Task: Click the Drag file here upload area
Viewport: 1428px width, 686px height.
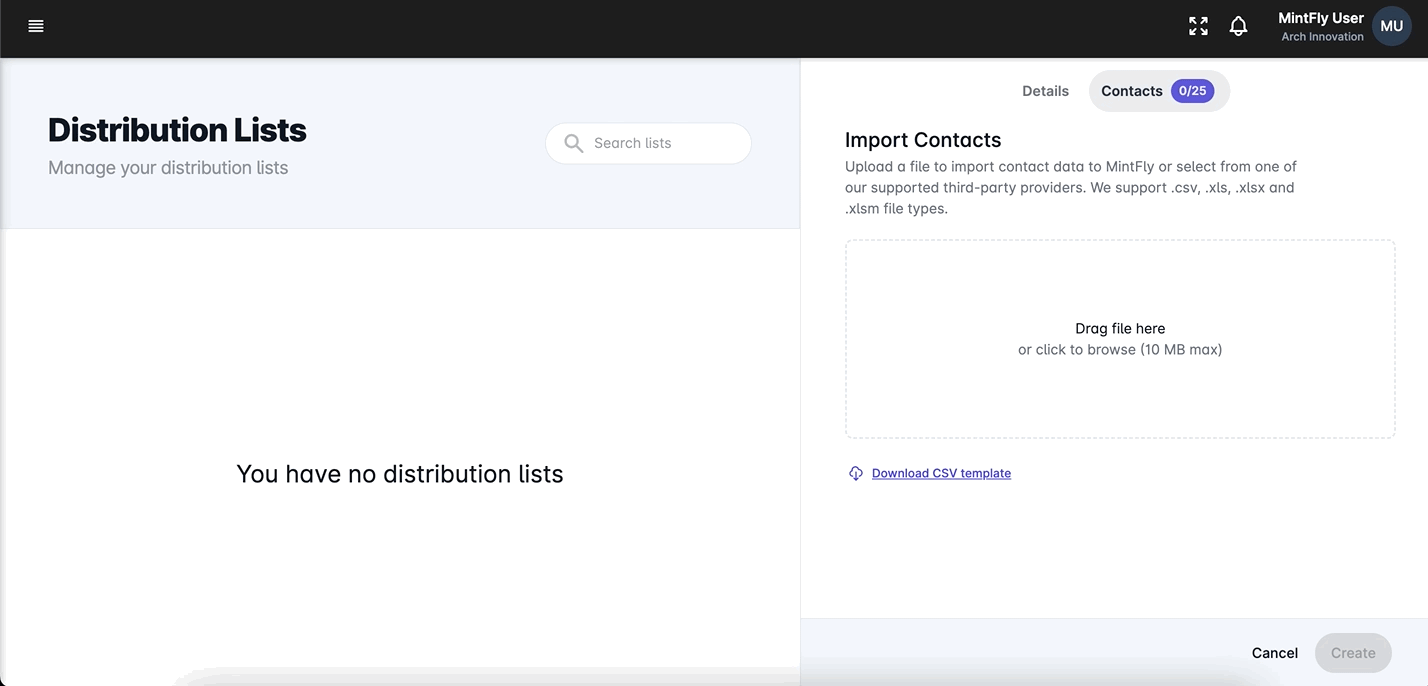Action: pyautogui.click(x=1120, y=290)
